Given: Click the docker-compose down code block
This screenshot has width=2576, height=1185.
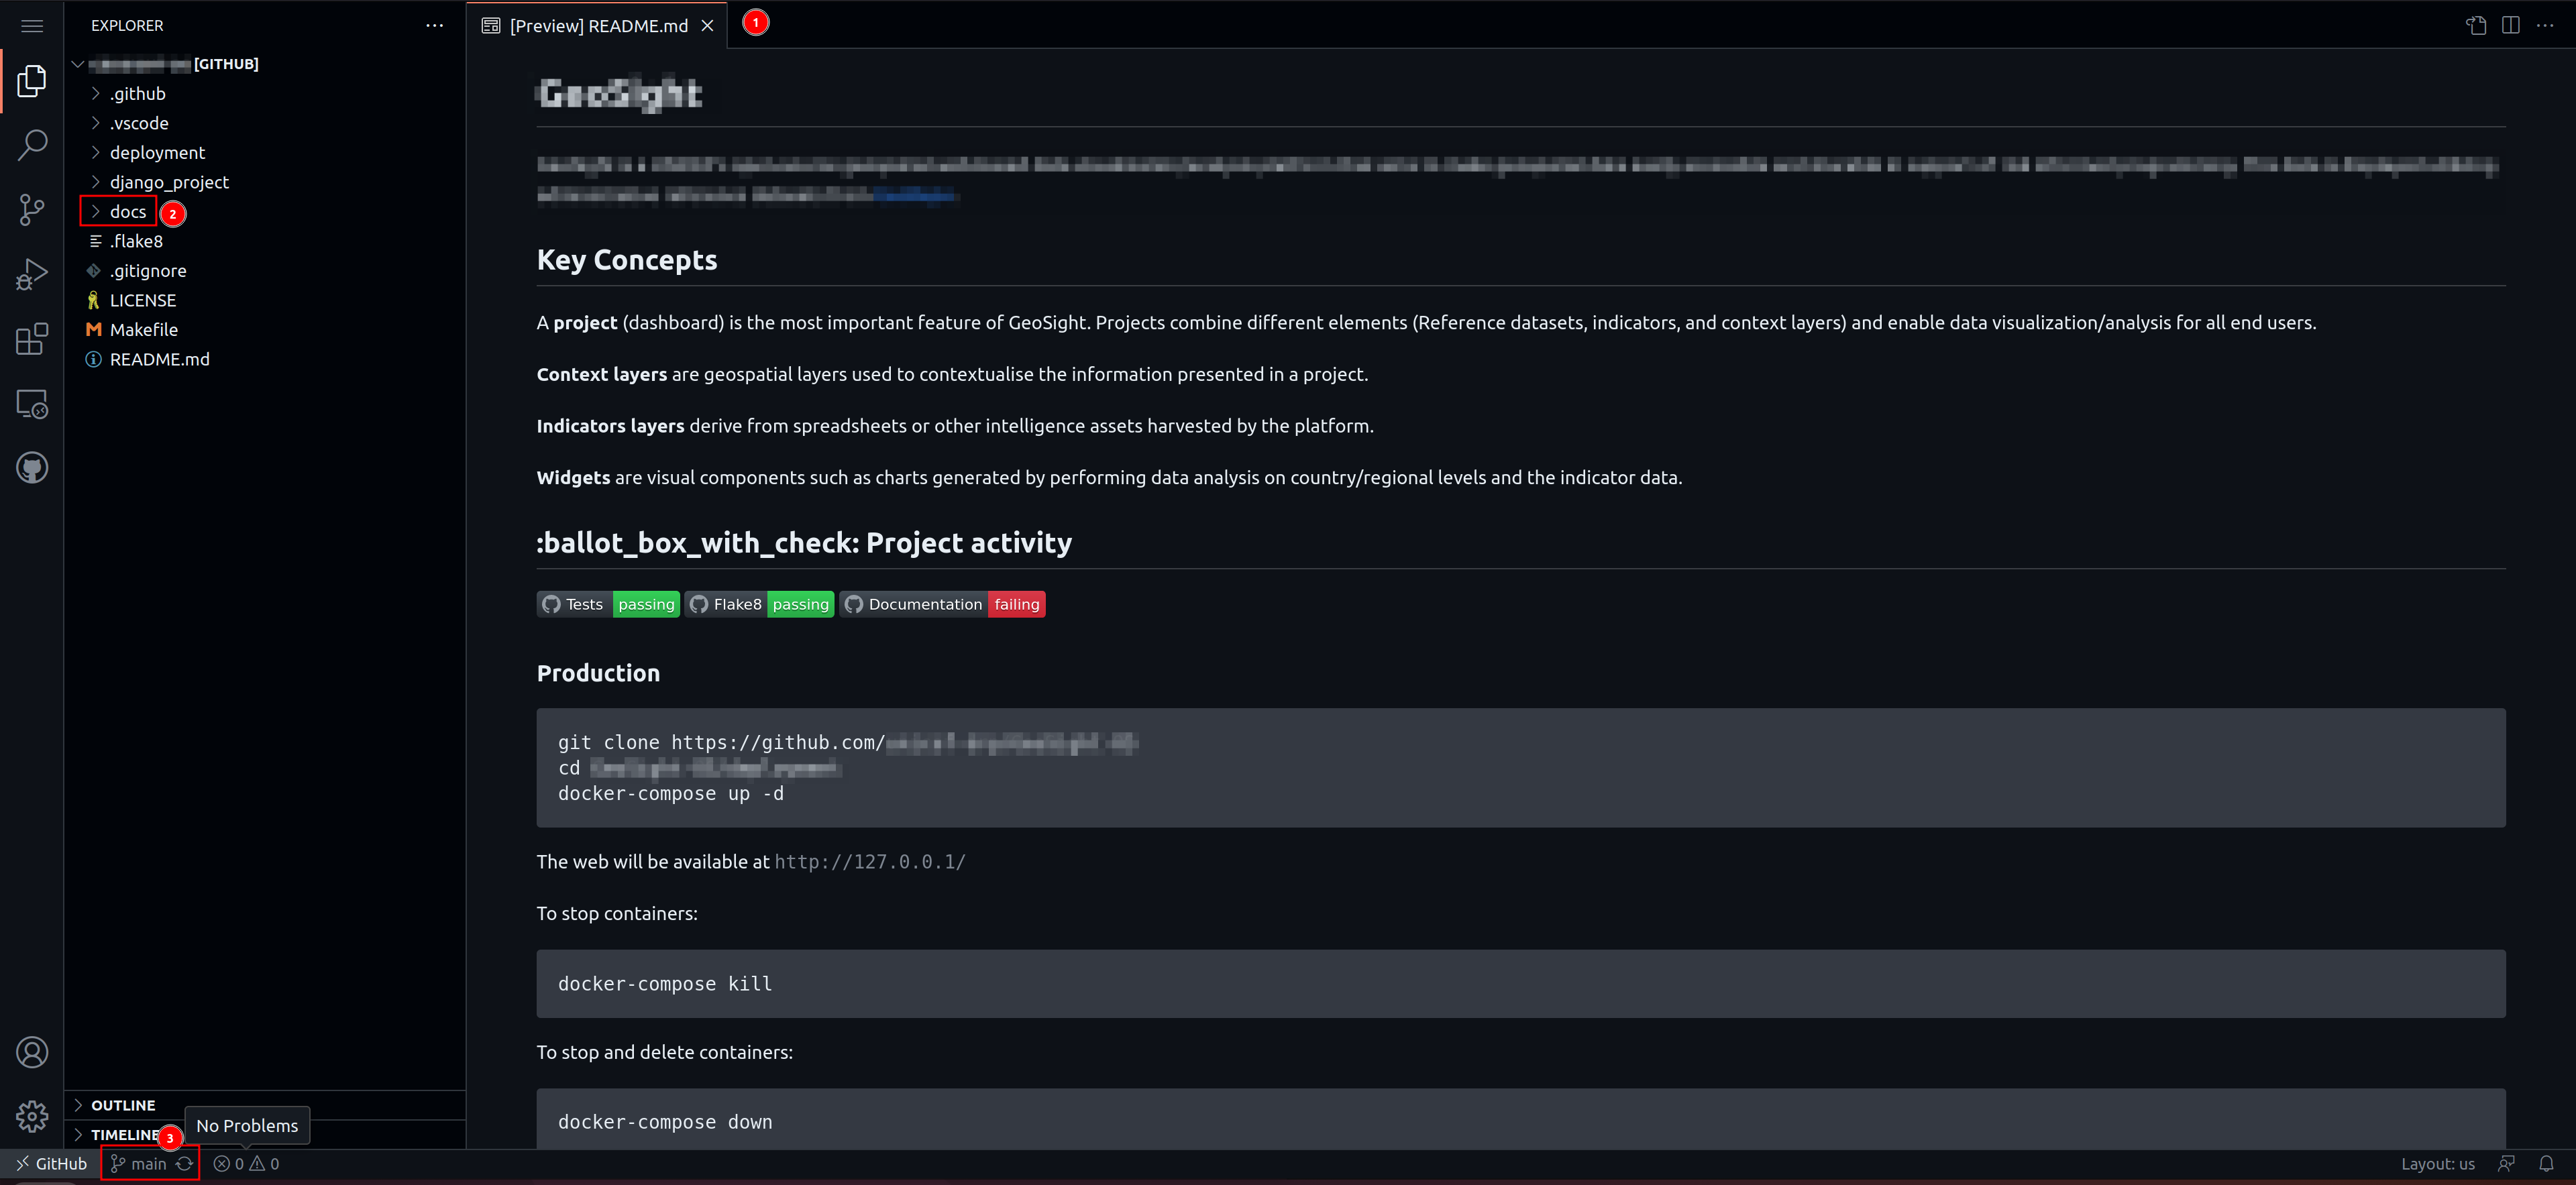Looking at the screenshot, I should pos(1520,1119).
